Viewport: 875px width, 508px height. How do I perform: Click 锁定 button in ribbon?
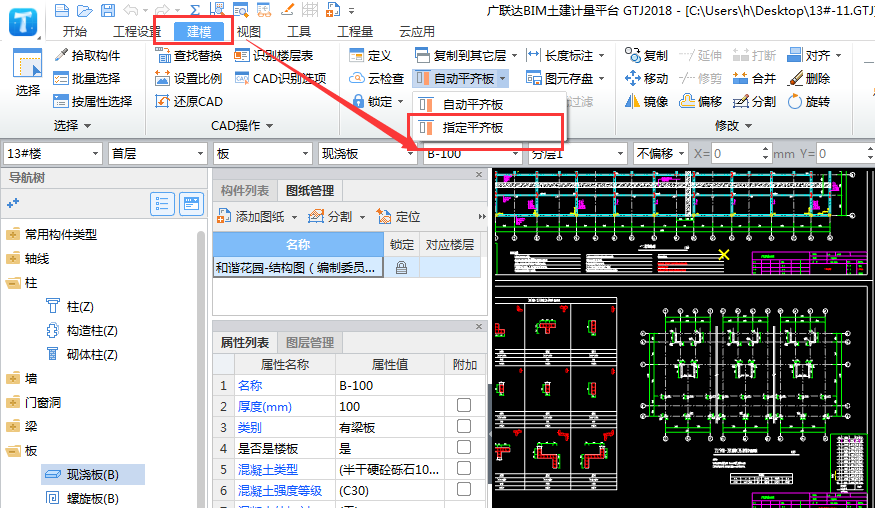pyautogui.click(x=378, y=101)
